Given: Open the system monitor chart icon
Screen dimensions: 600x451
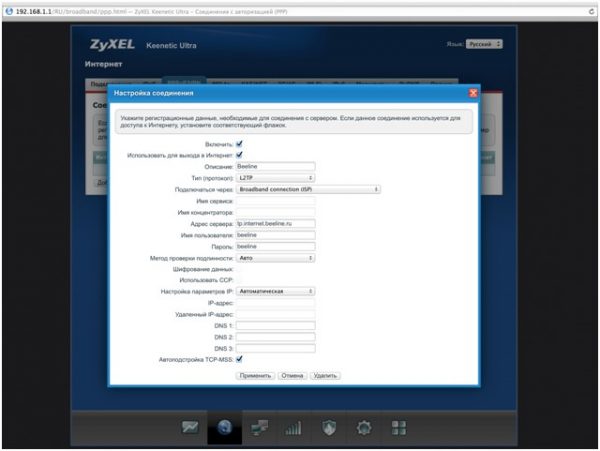Looking at the screenshot, I should click(x=190, y=427).
